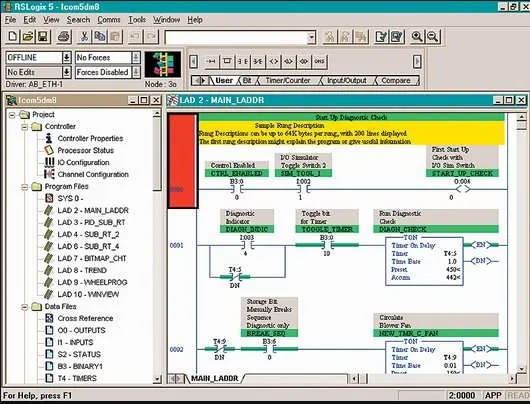
Task: Open the Forces Disabled dropdown
Action: (x=136, y=72)
